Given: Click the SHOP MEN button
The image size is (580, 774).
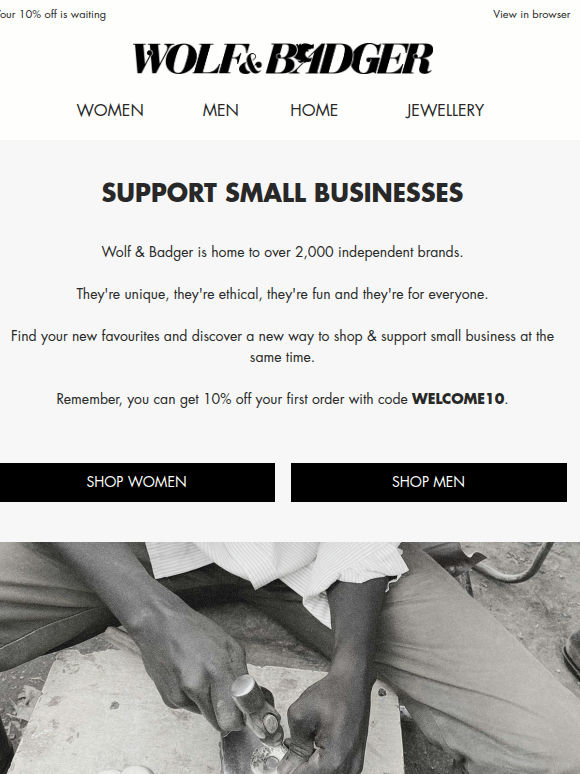Looking at the screenshot, I should click(428, 482).
